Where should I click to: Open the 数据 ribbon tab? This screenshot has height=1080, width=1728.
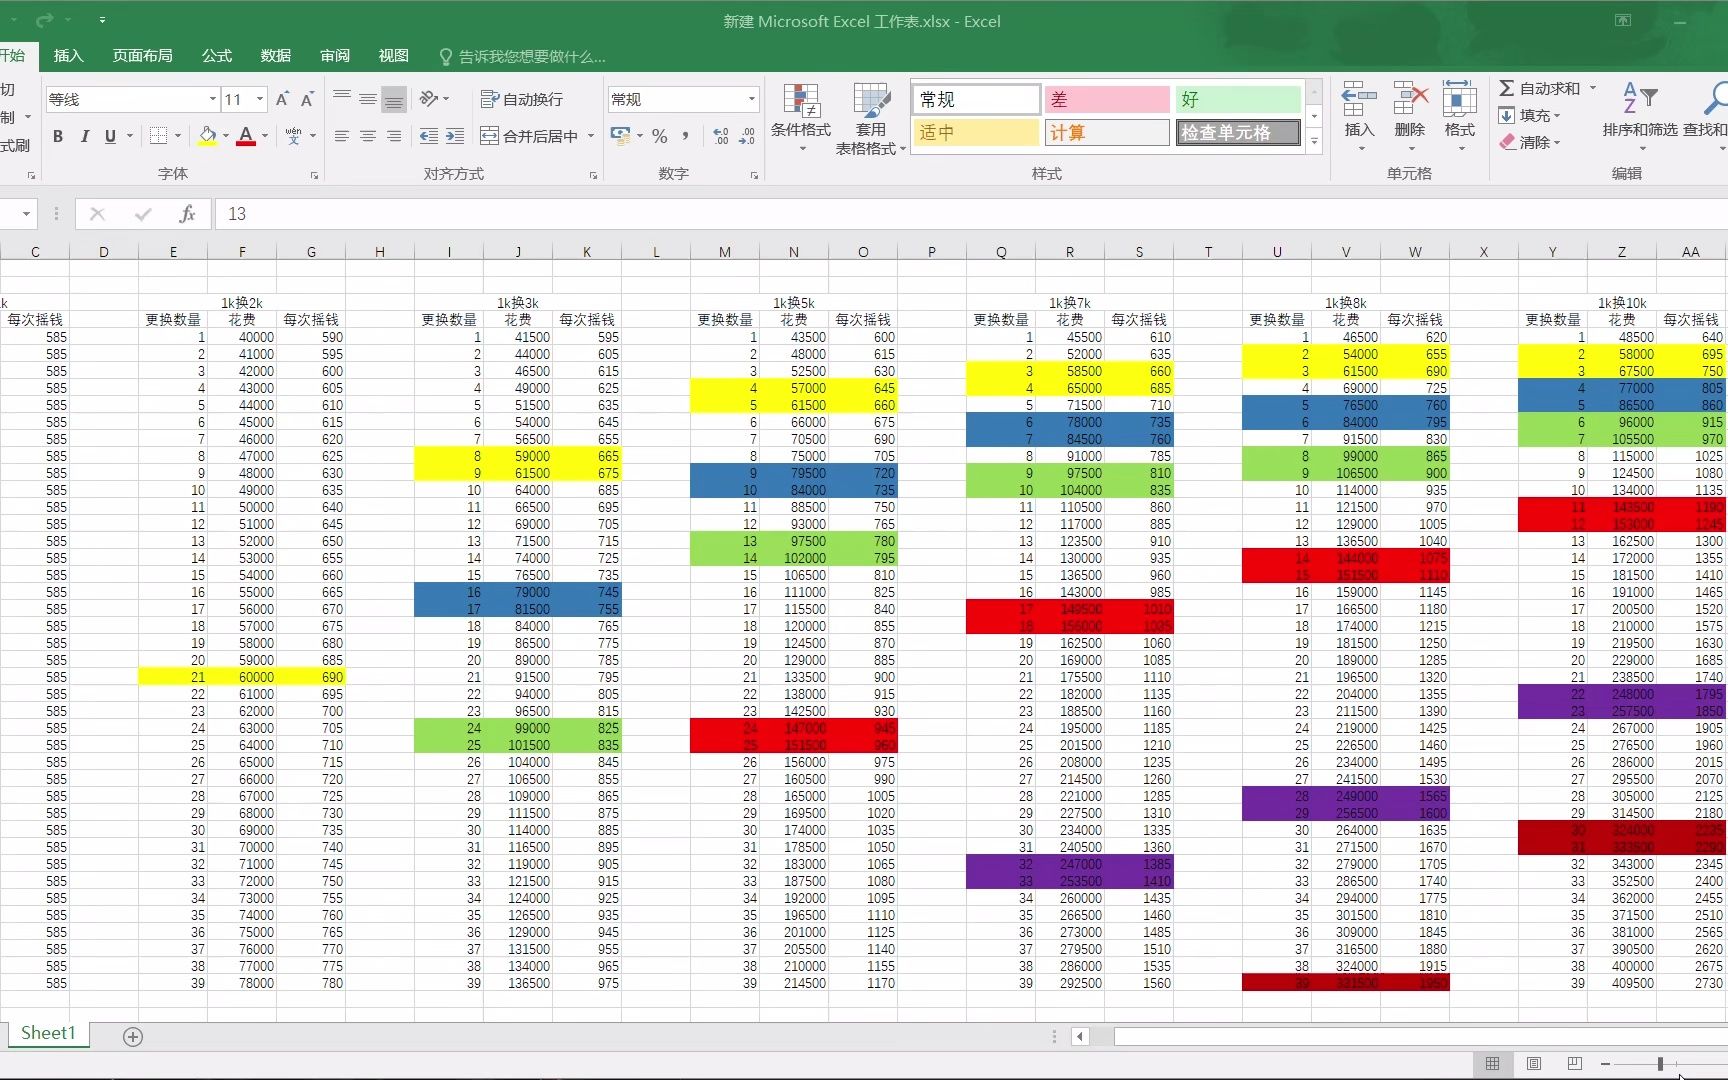(275, 56)
